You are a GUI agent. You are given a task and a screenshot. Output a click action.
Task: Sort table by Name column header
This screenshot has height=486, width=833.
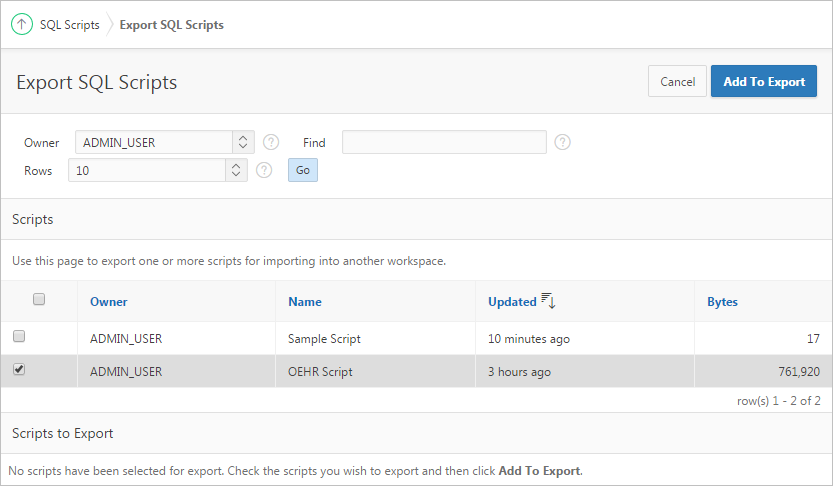click(305, 301)
